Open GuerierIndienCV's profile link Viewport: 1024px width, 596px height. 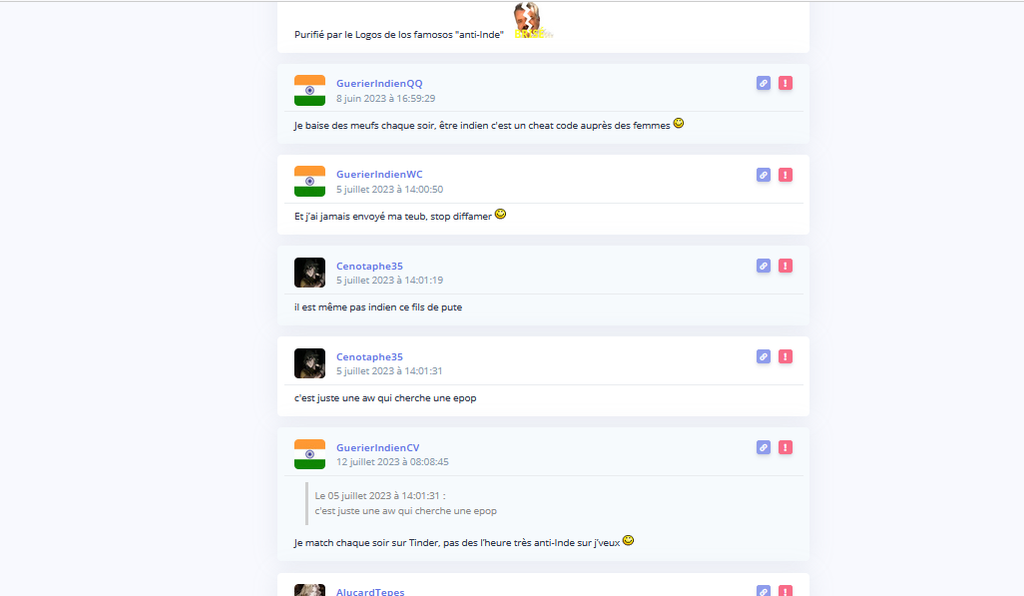point(377,447)
